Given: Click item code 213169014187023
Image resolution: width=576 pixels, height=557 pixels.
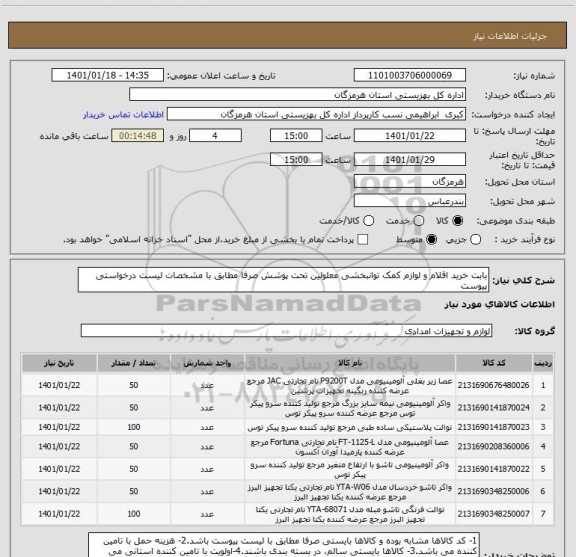Looking at the screenshot, I should 493,427.
